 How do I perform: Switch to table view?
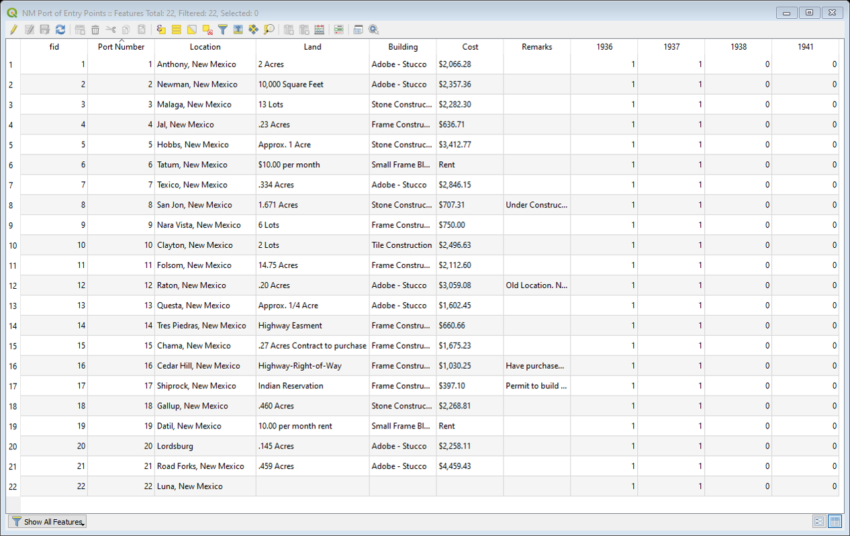[x=834, y=522]
